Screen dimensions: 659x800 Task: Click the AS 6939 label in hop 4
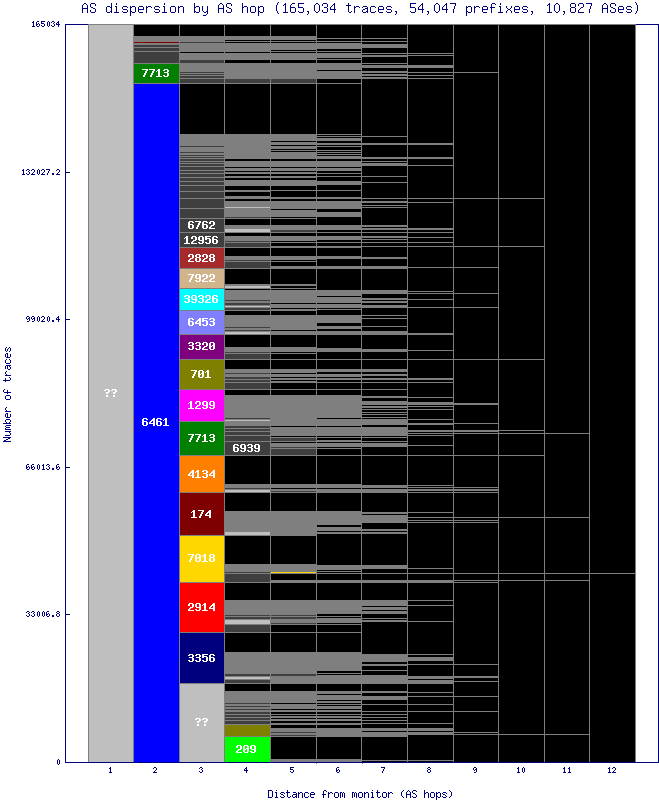(246, 448)
